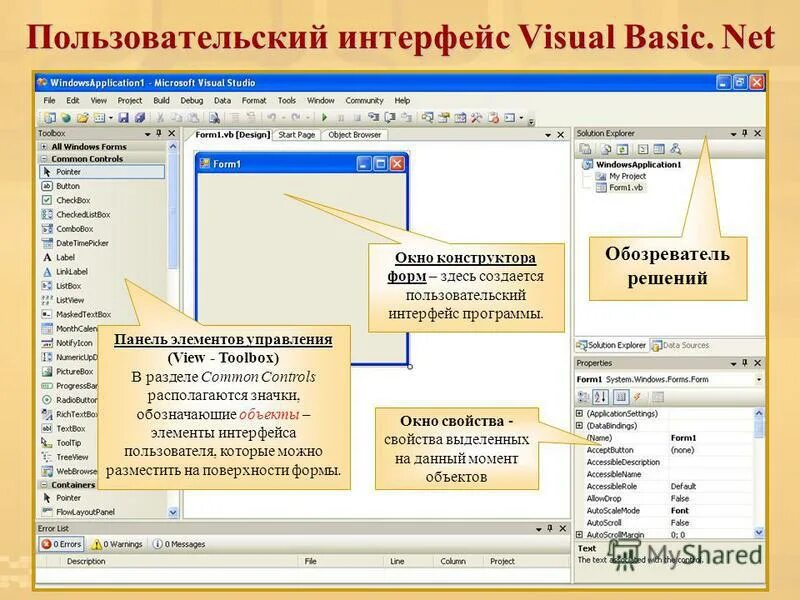Select My Project in Solution Explorer
Image resolution: width=800 pixels, height=600 pixels.
point(628,176)
